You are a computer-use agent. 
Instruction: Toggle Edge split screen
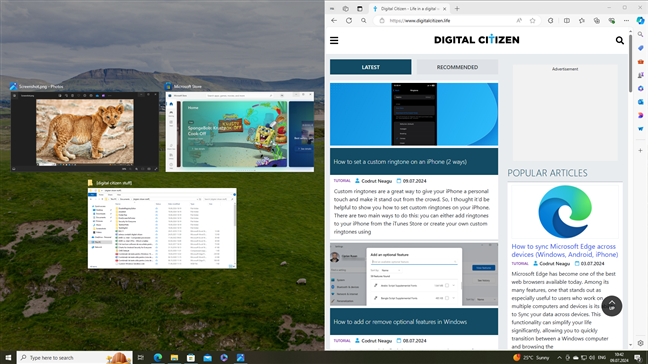click(567, 21)
